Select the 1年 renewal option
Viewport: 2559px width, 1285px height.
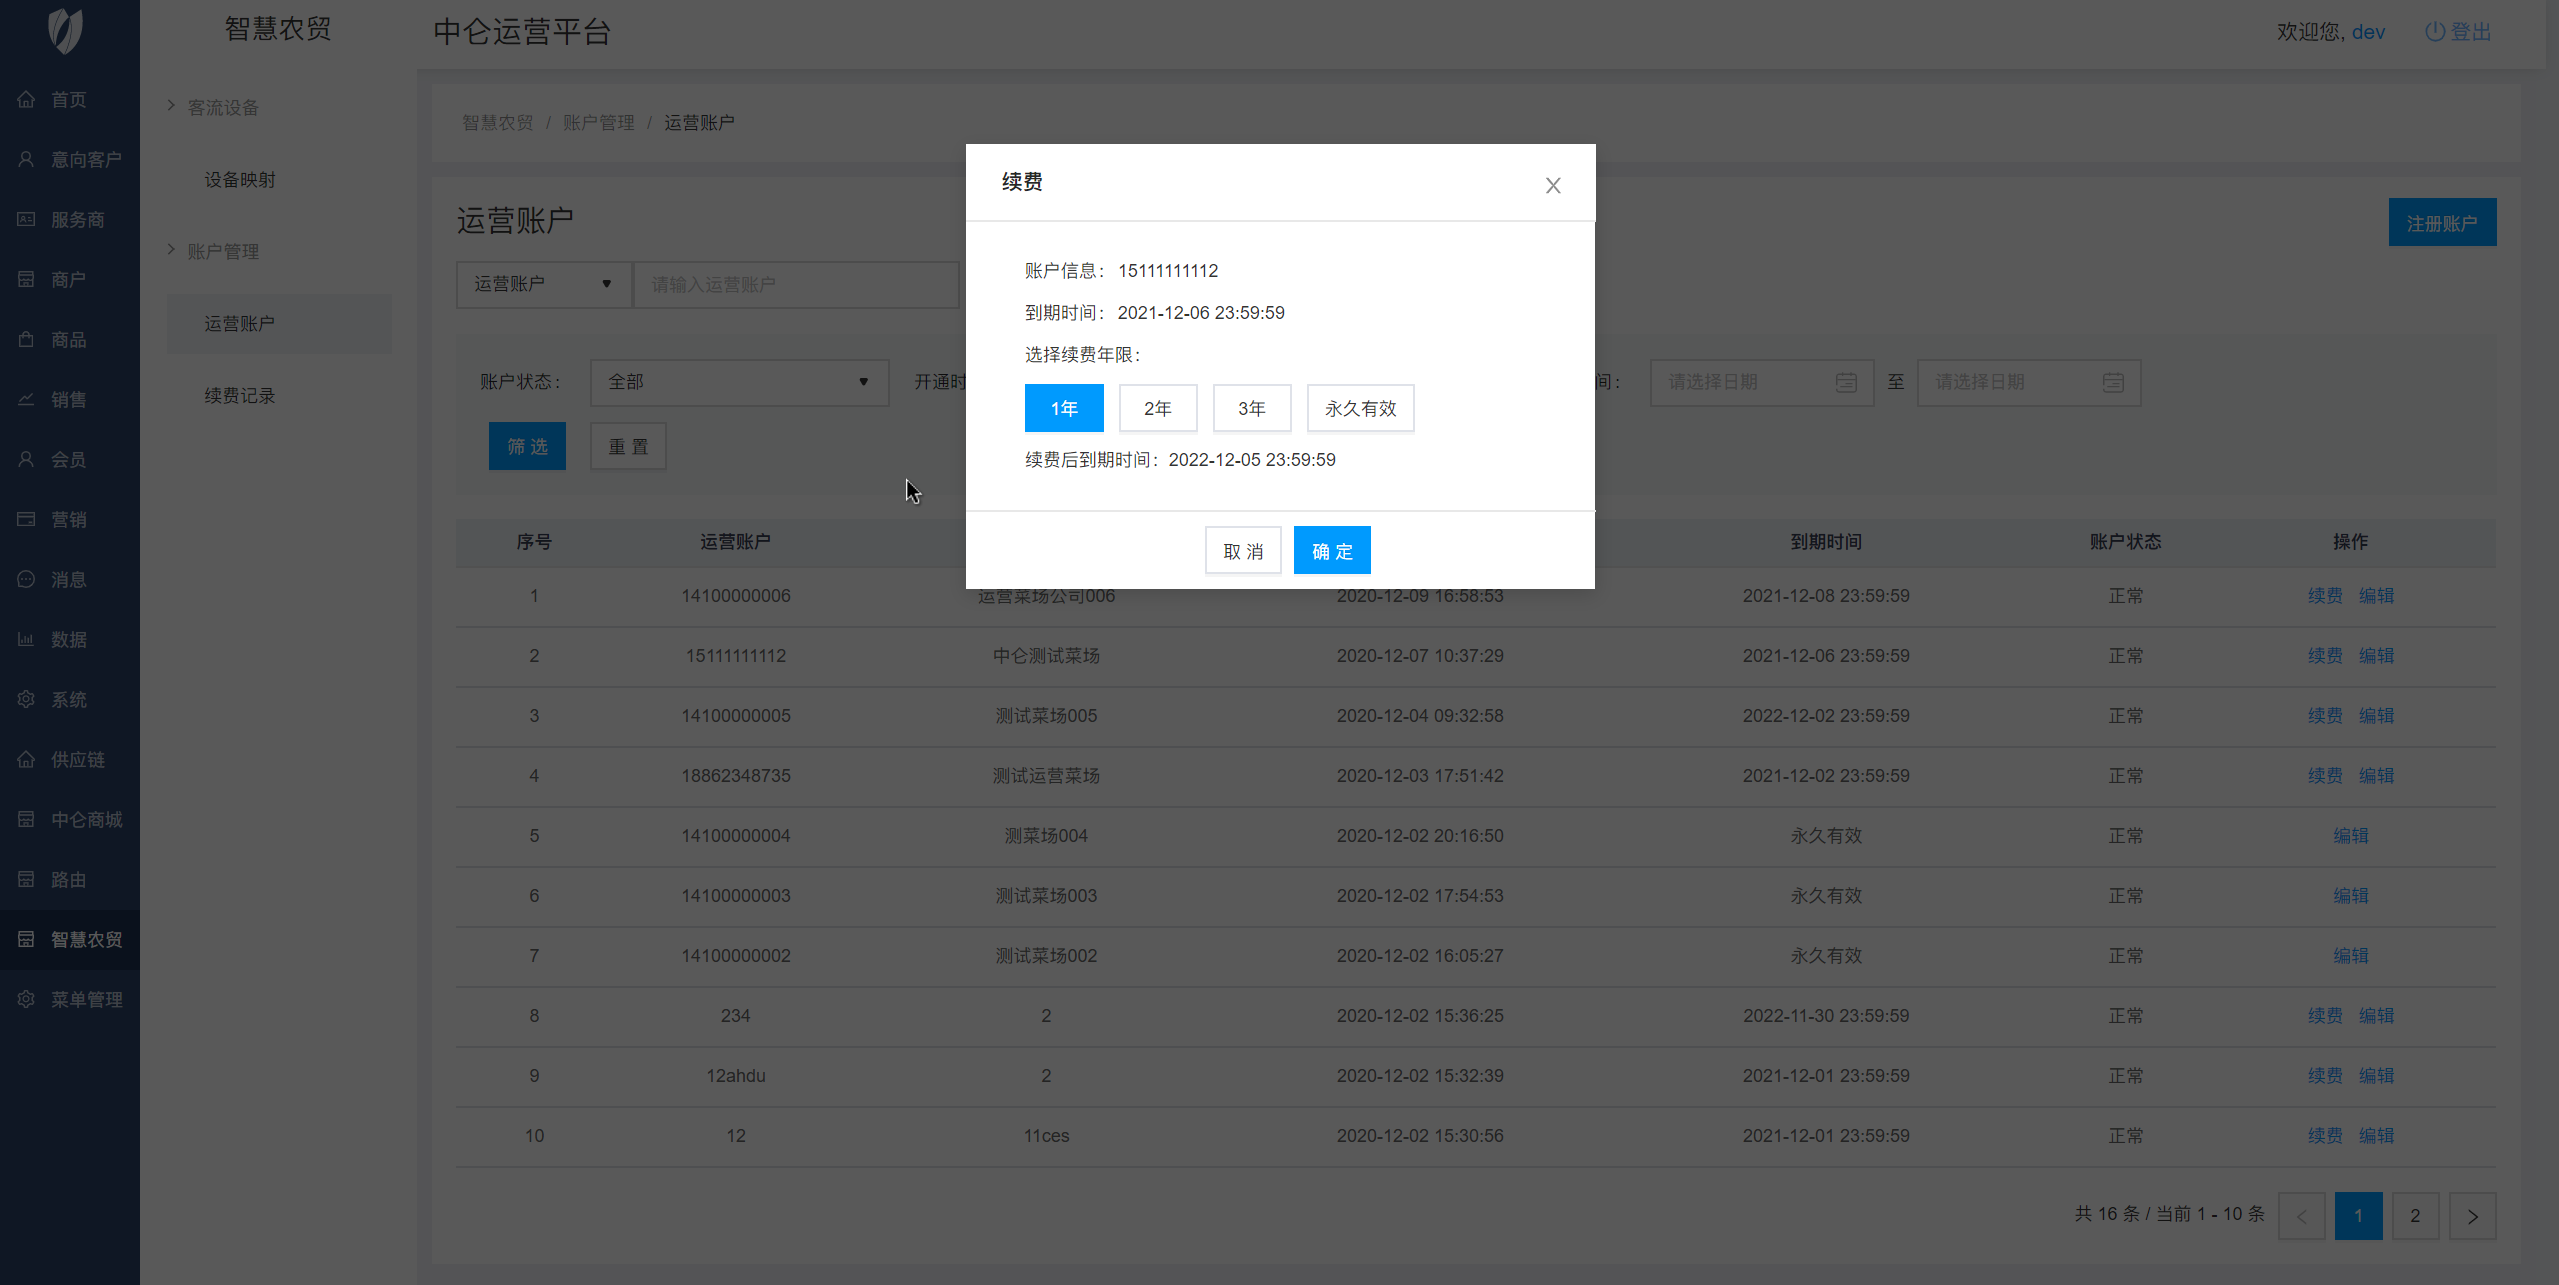pos(1064,408)
